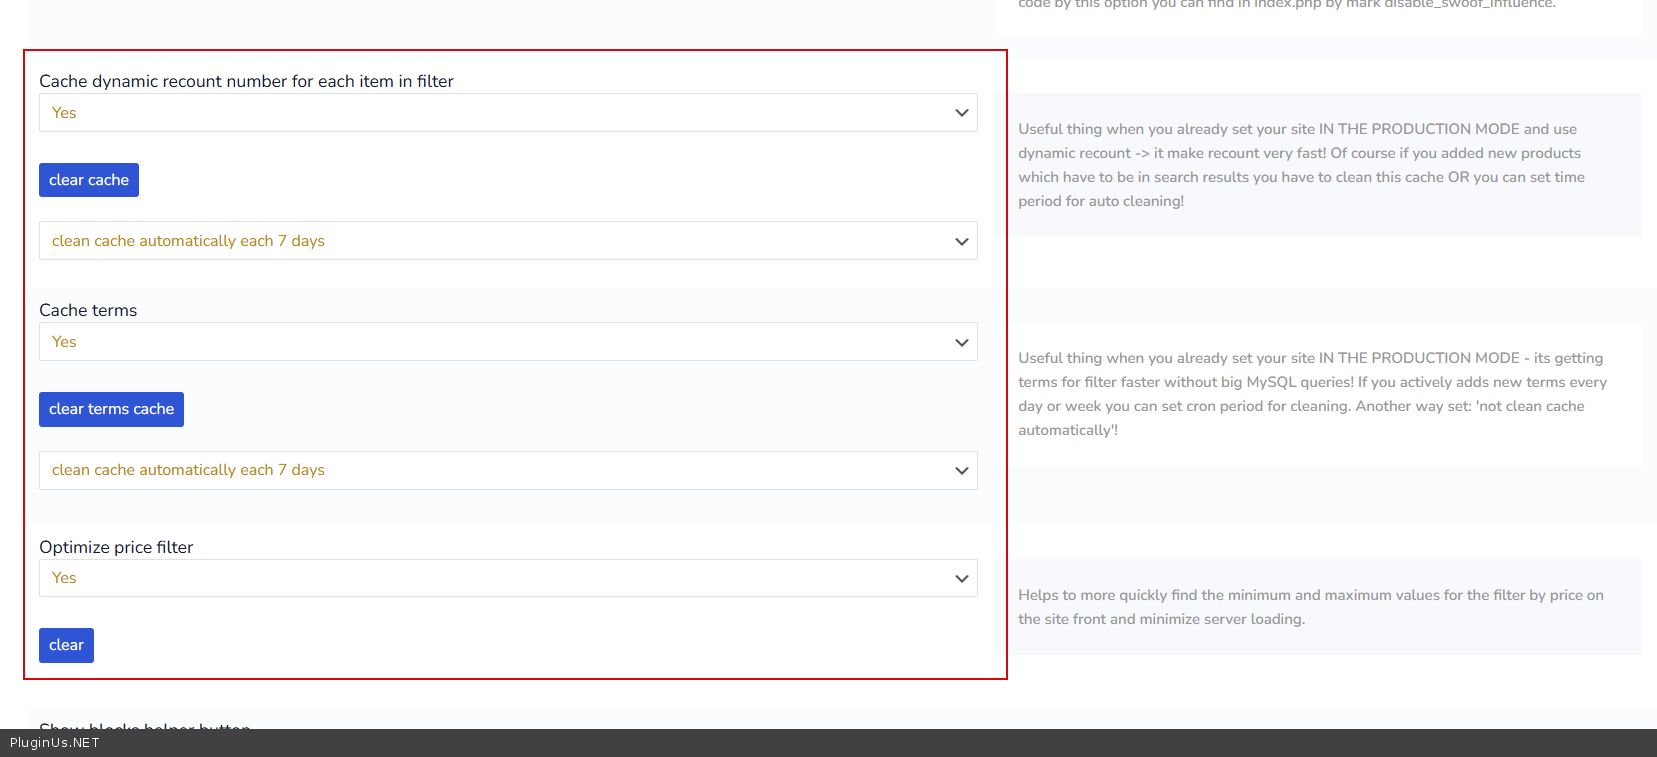Open the Cache dynamic recount Yes dropdown

[x=508, y=113]
